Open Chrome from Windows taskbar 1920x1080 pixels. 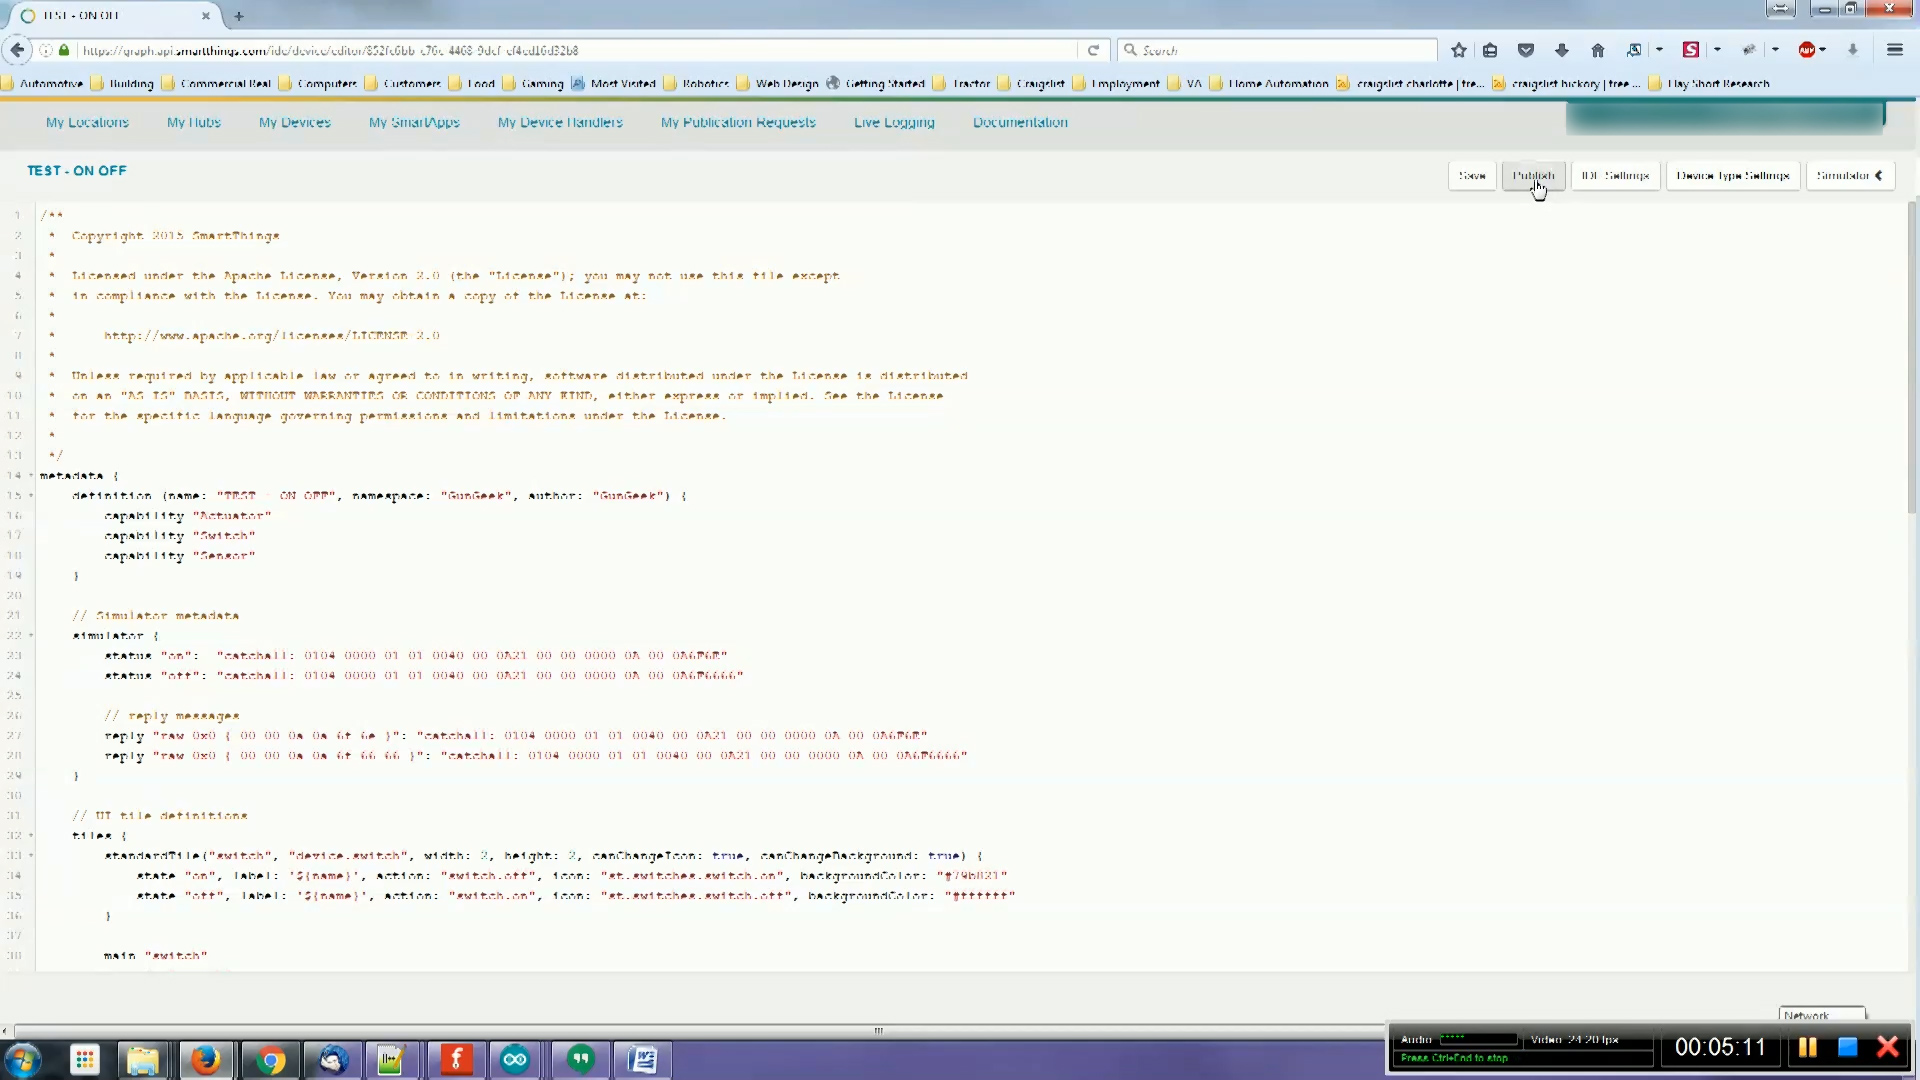tap(270, 1059)
